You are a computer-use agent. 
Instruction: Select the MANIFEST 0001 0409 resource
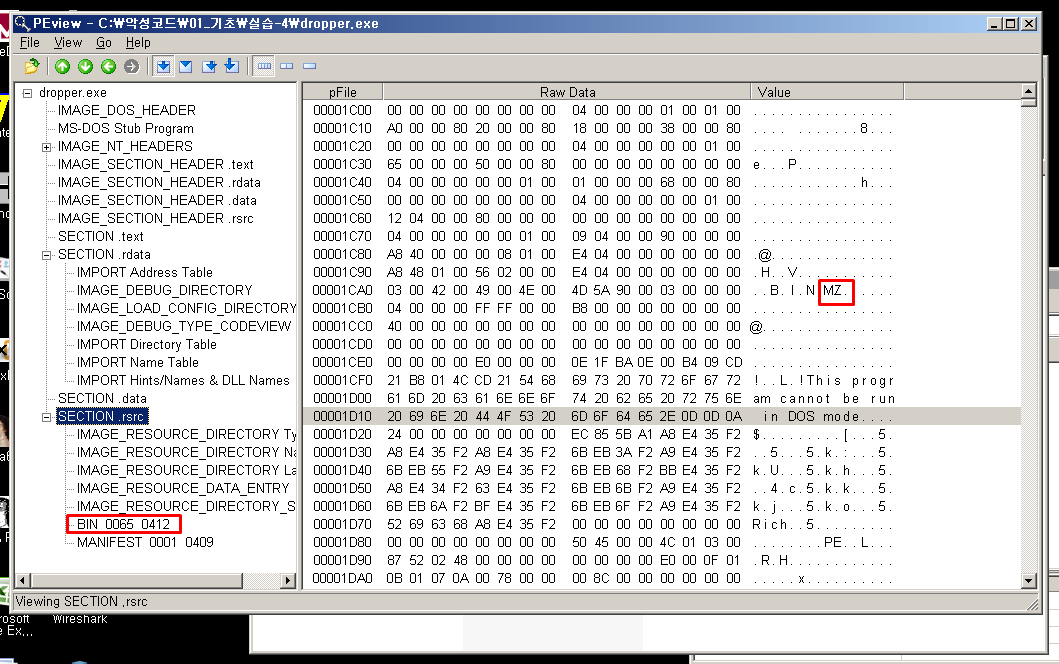(145, 542)
